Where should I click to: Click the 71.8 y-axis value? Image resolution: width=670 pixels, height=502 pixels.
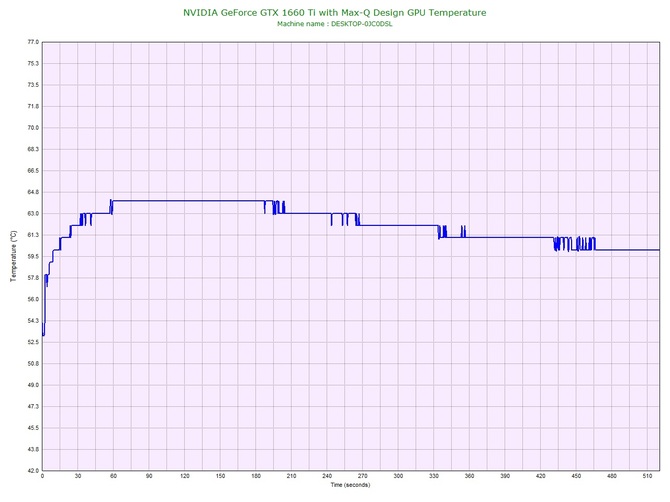[x=33, y=106]
